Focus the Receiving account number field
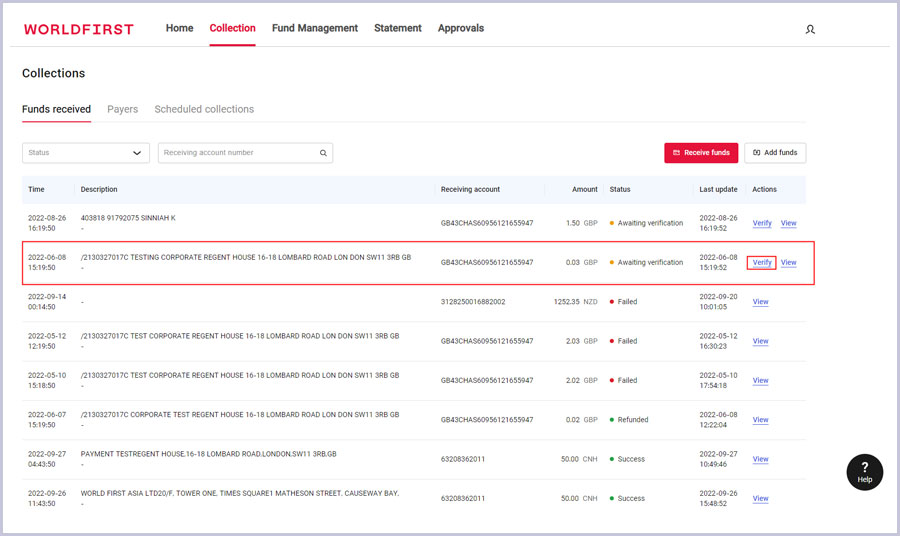This screenshot has width=900, height=536. point(238,153)
